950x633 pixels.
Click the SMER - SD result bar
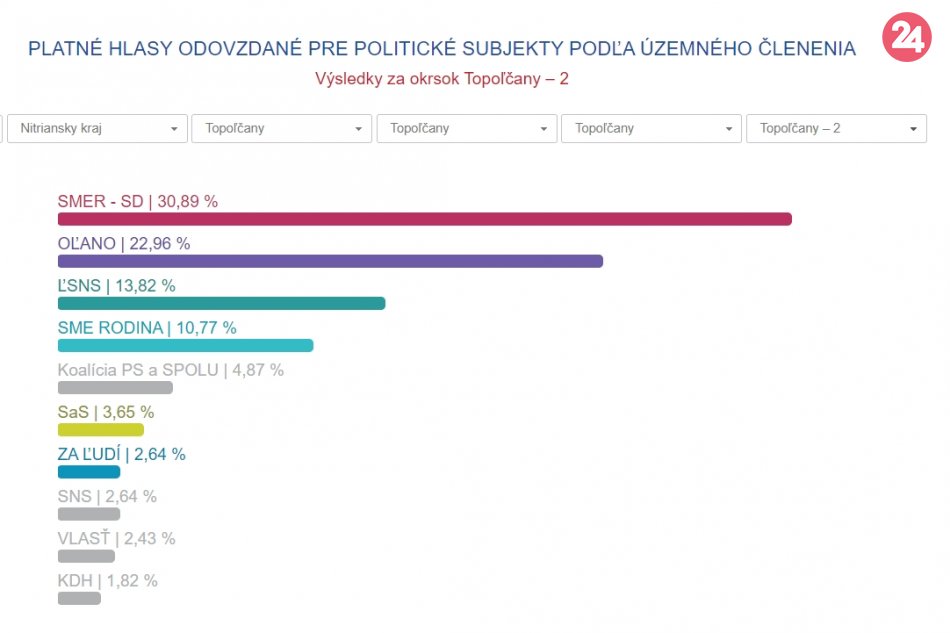pyautogui.click(x=424, y=219)
